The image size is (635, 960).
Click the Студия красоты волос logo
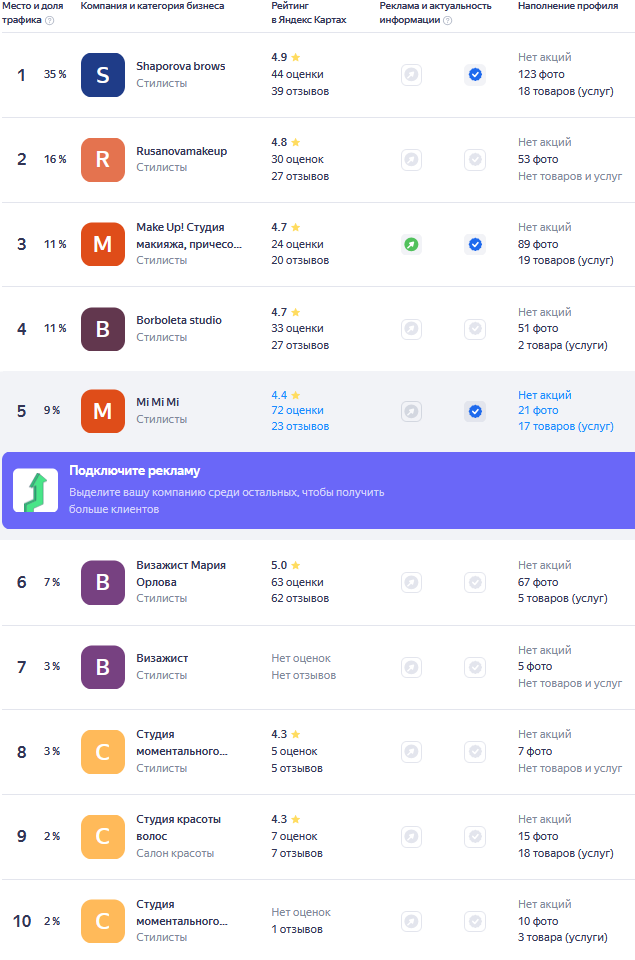click(103, 836)
